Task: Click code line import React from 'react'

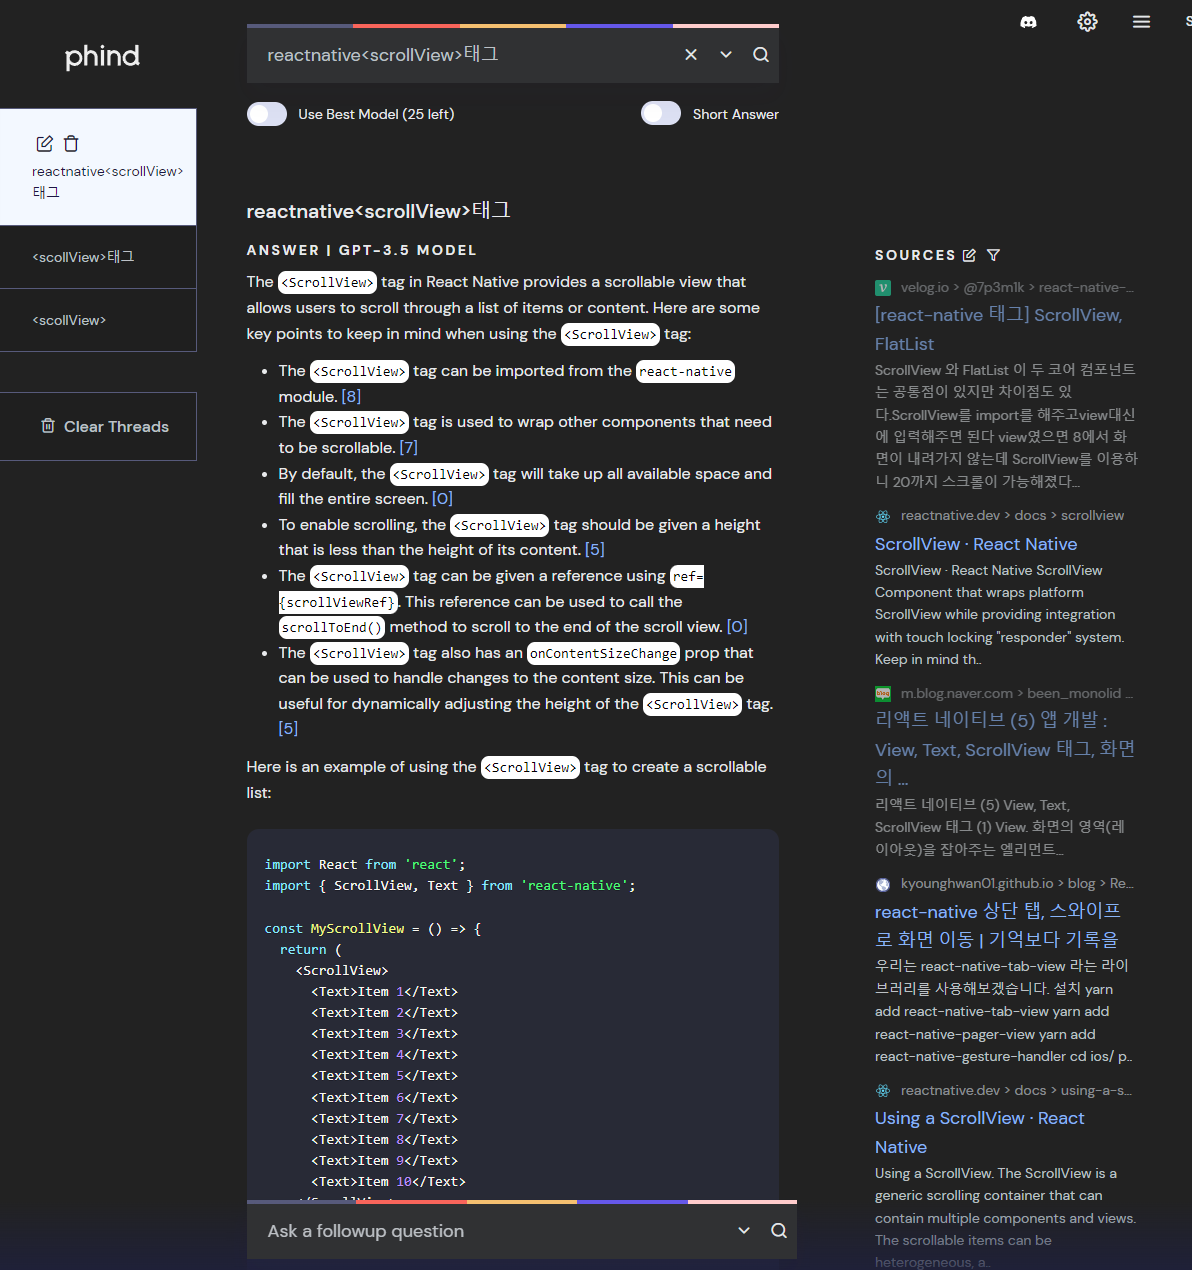Action: point(365,865)
